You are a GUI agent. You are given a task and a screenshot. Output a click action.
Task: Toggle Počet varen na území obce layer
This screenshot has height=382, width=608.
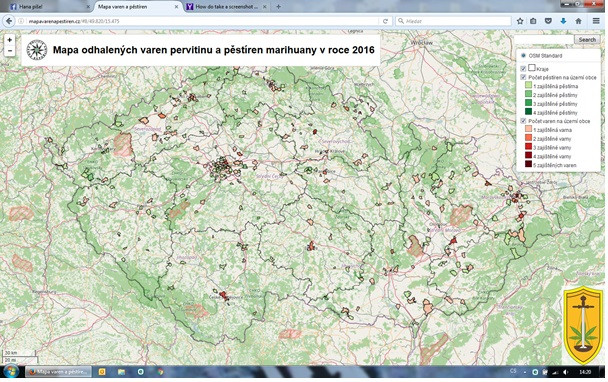click(523, 121)
